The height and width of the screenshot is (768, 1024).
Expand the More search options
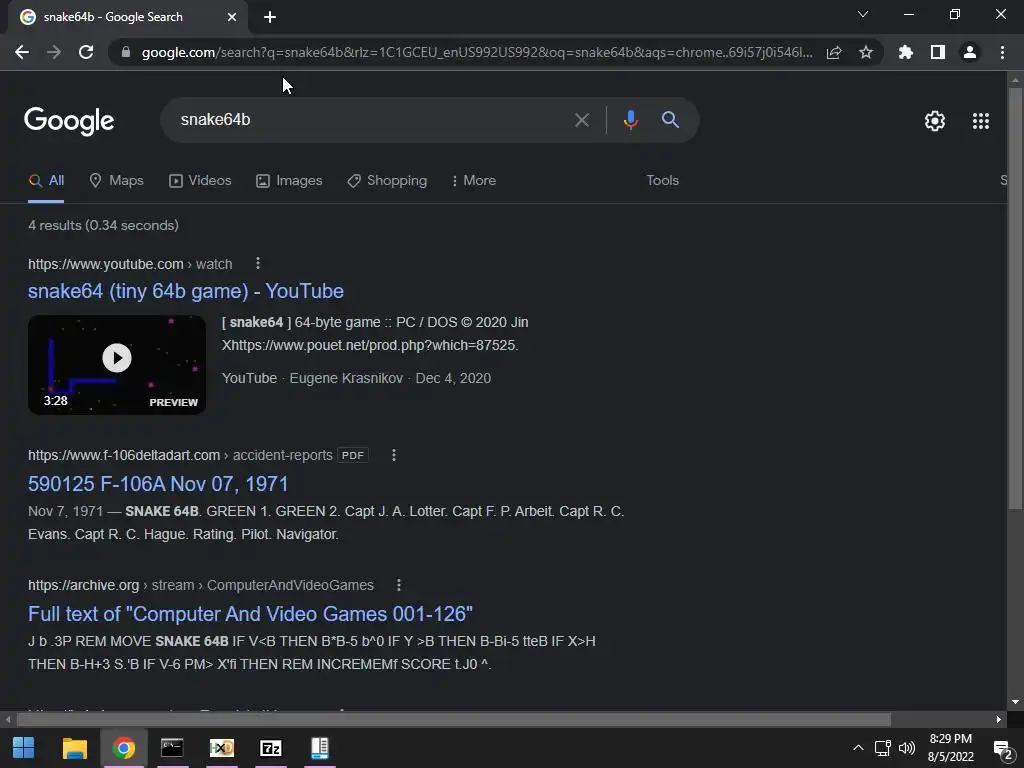tap(474, 181)
